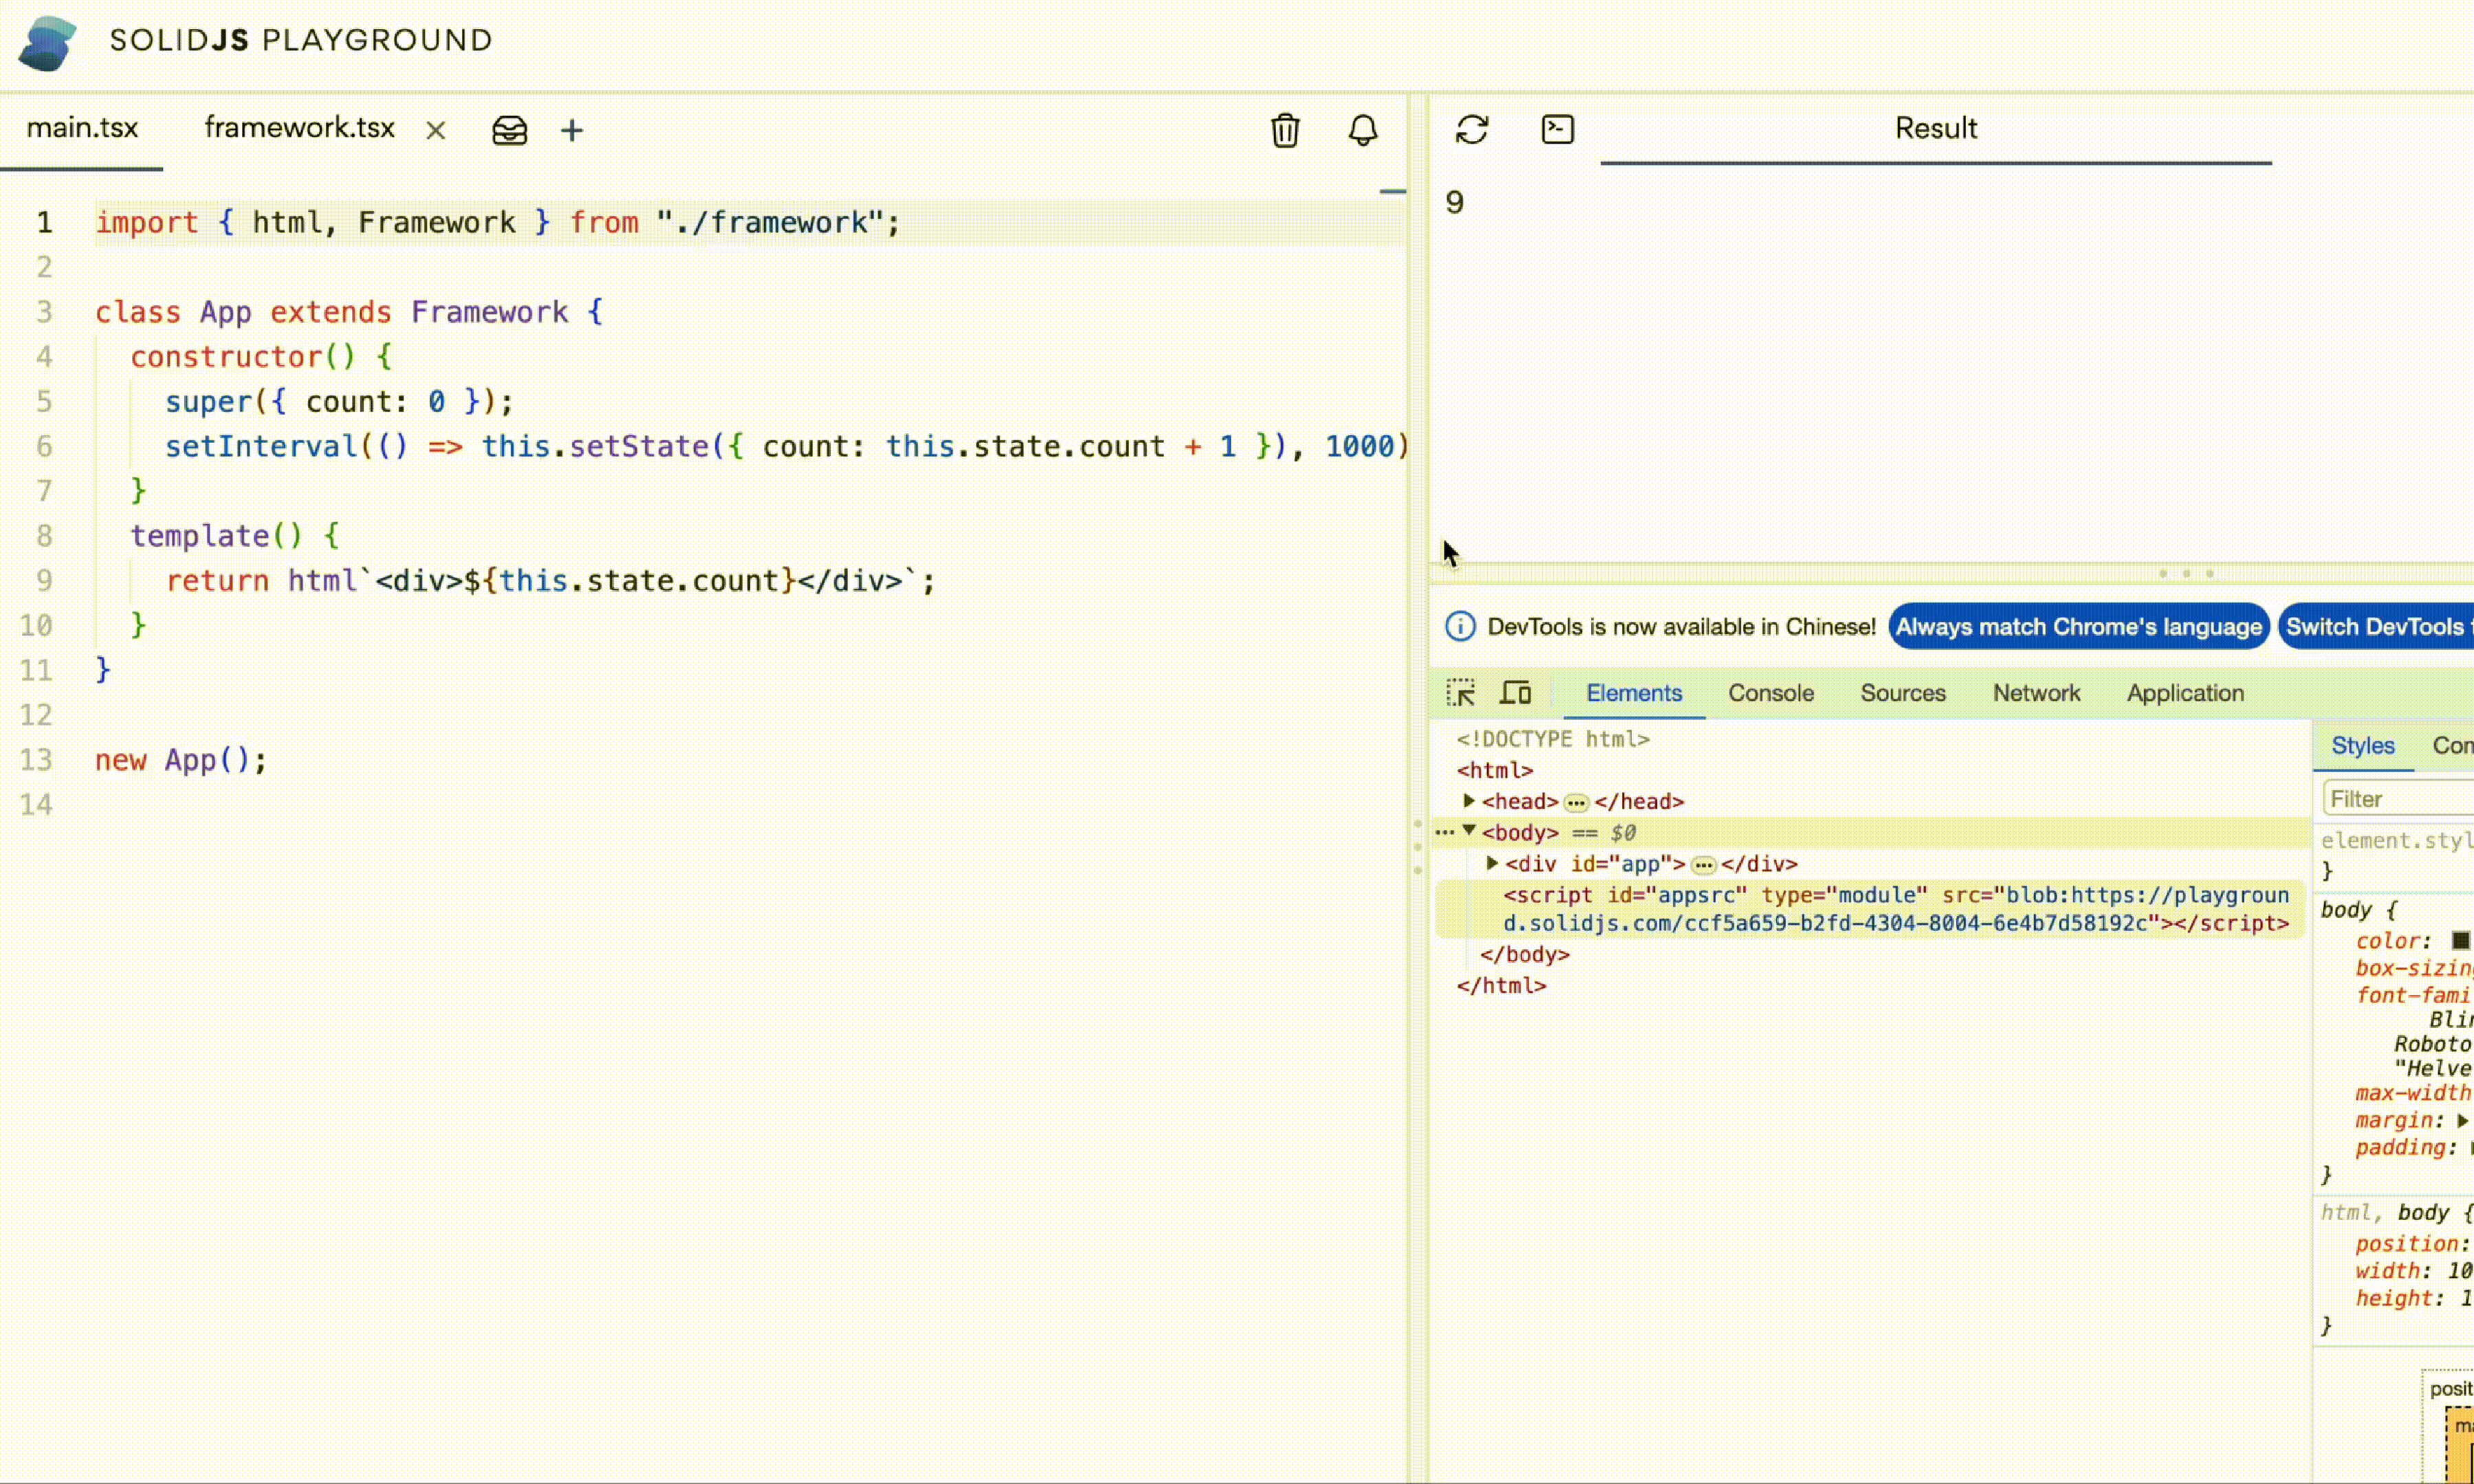2474x1484 pixels.
Task: Click the trash can delete icon
Action: (1285, 130)
